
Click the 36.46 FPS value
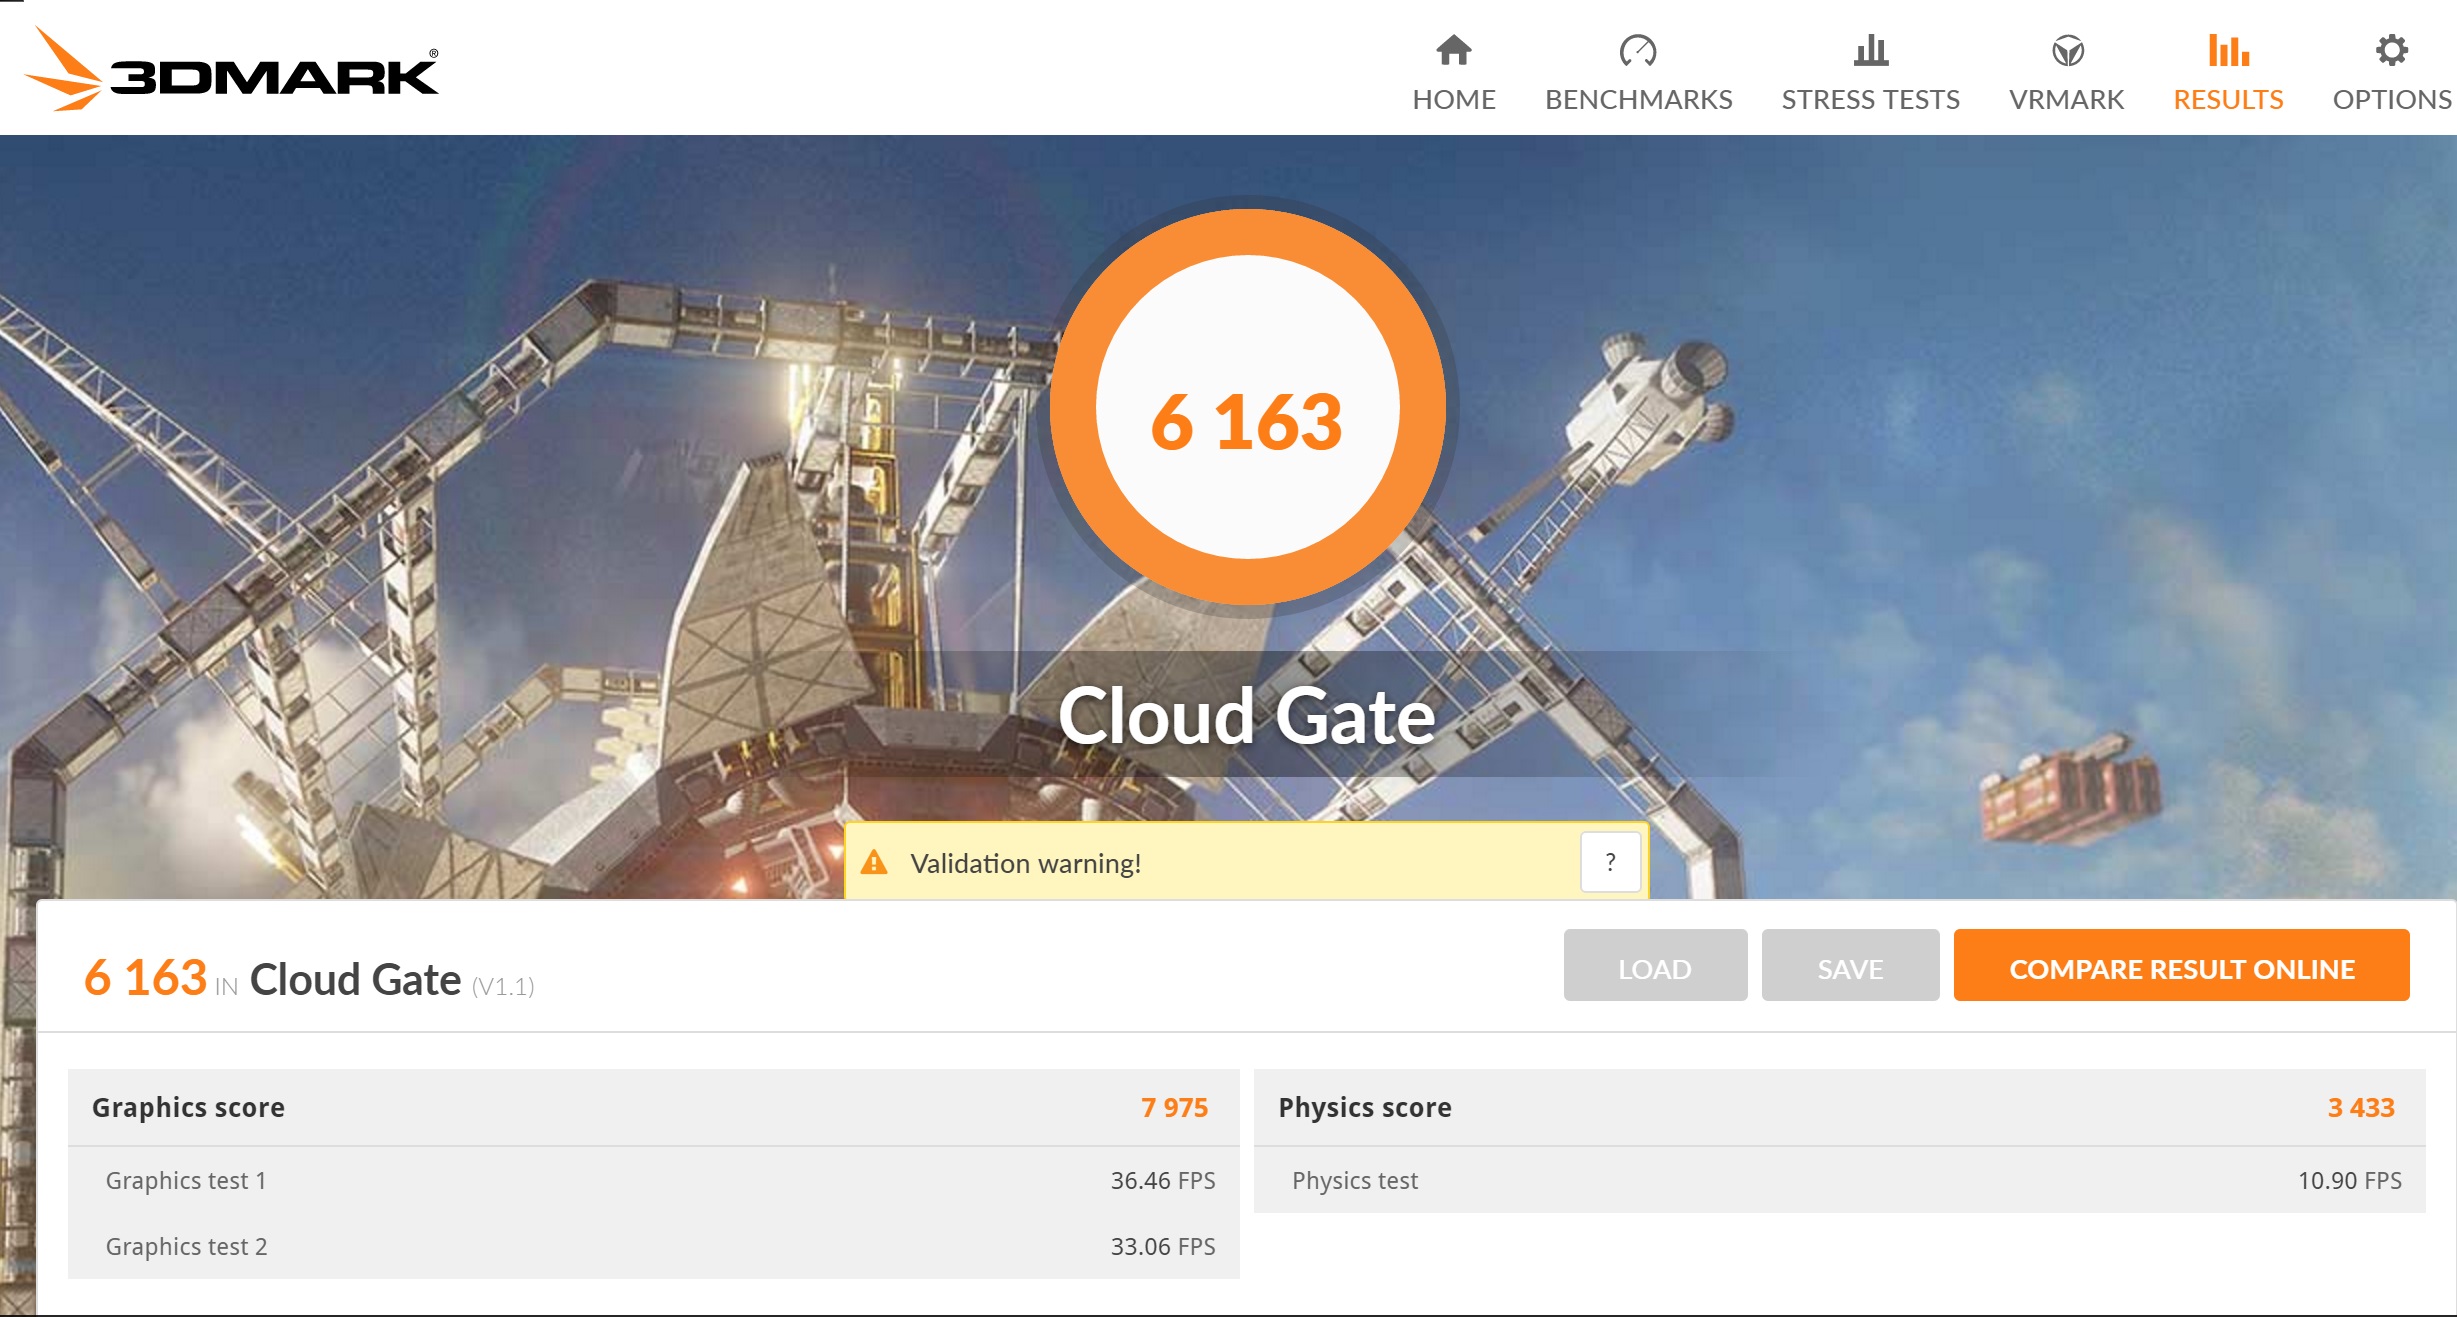[1163, 1180]
